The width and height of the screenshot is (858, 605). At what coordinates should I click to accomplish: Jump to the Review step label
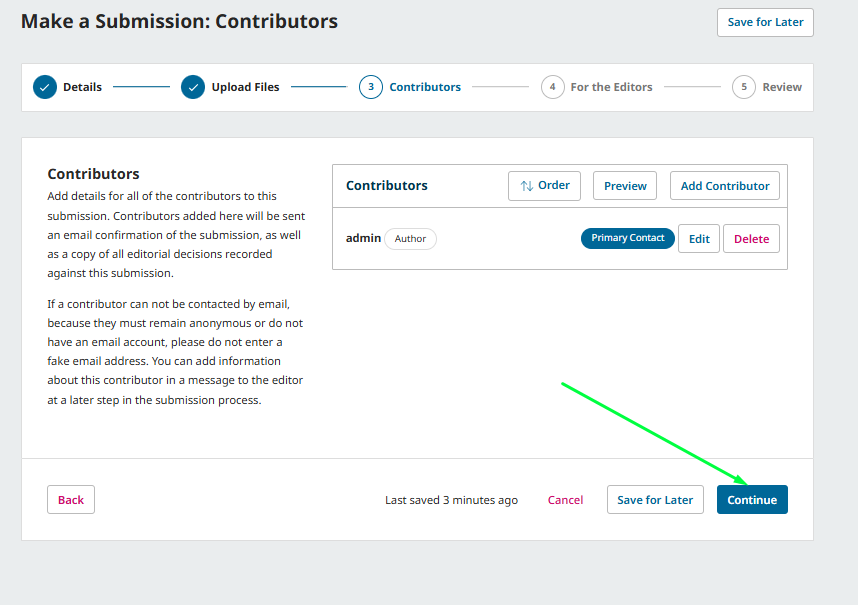click(782, 87)
